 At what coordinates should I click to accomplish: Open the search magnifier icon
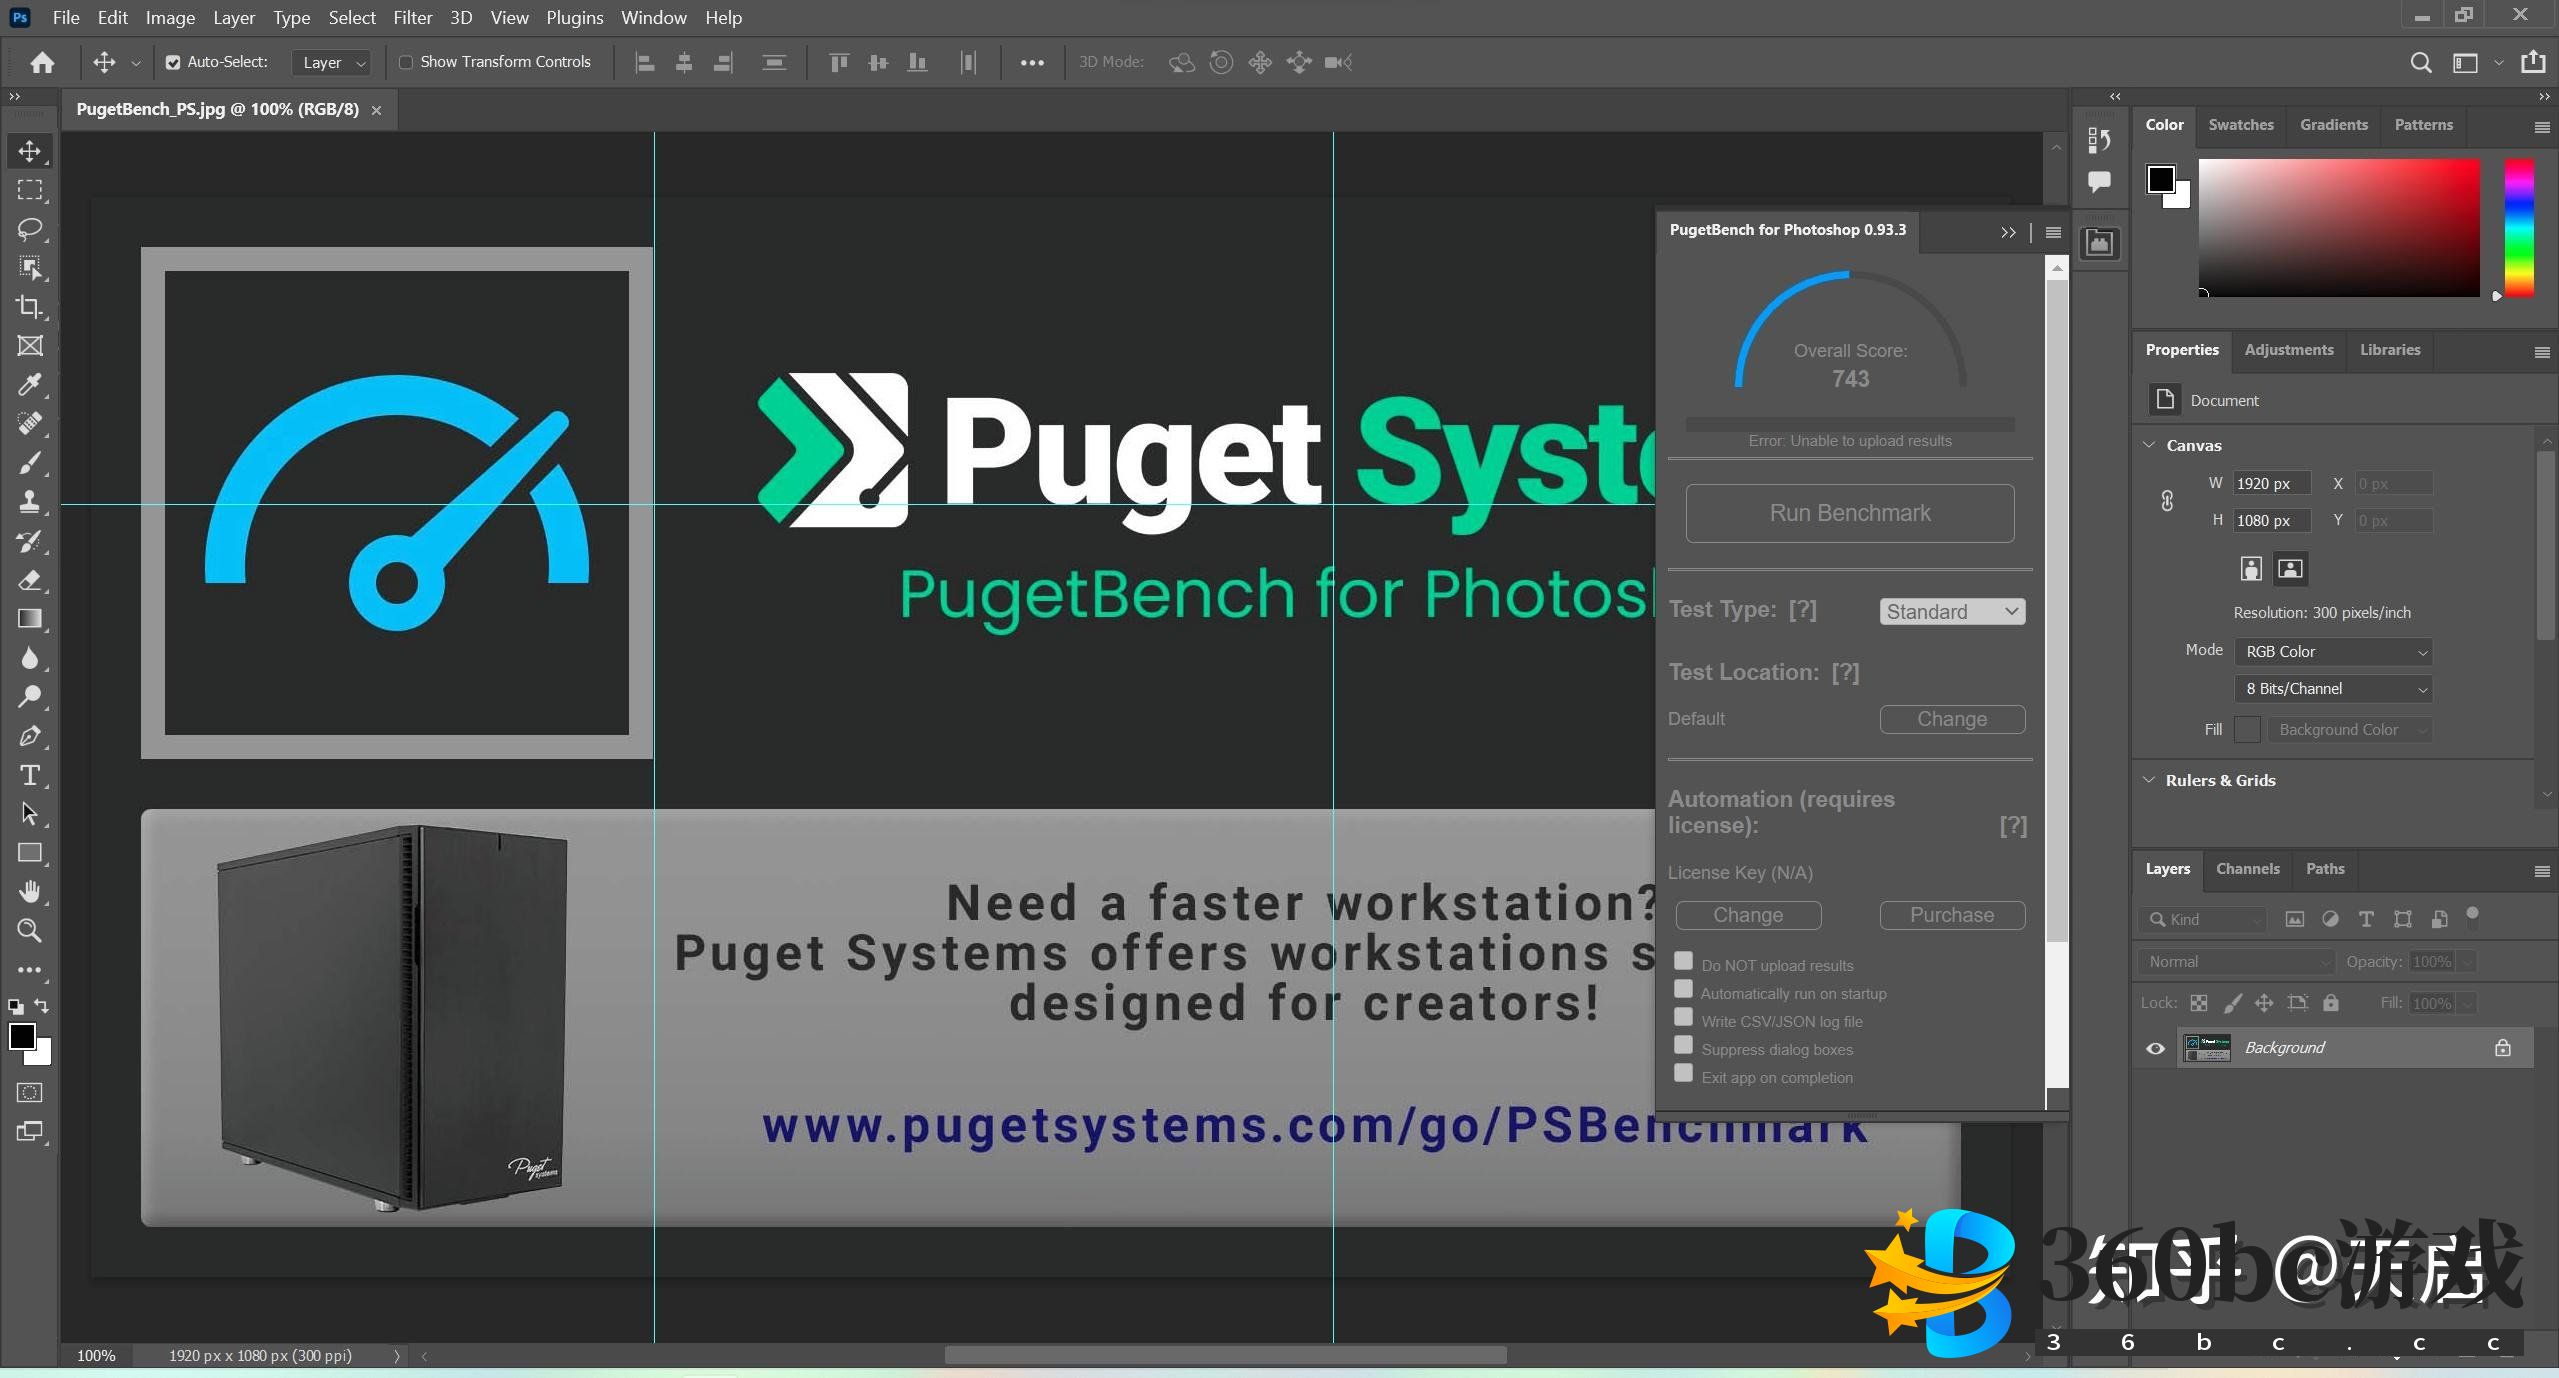pos(2420,62)
